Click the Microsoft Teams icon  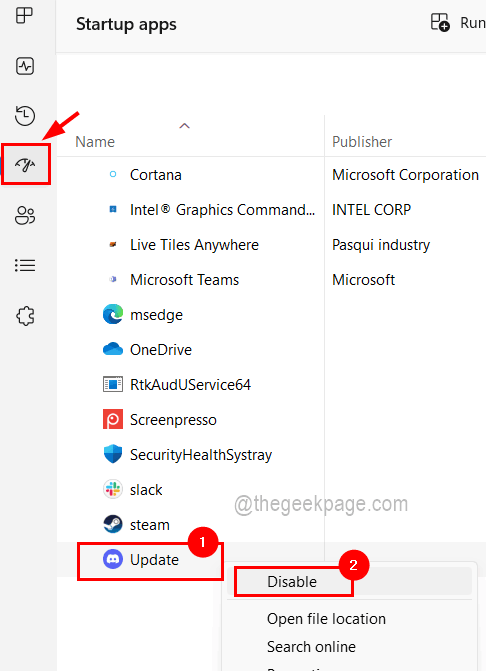tap(113, 279)
